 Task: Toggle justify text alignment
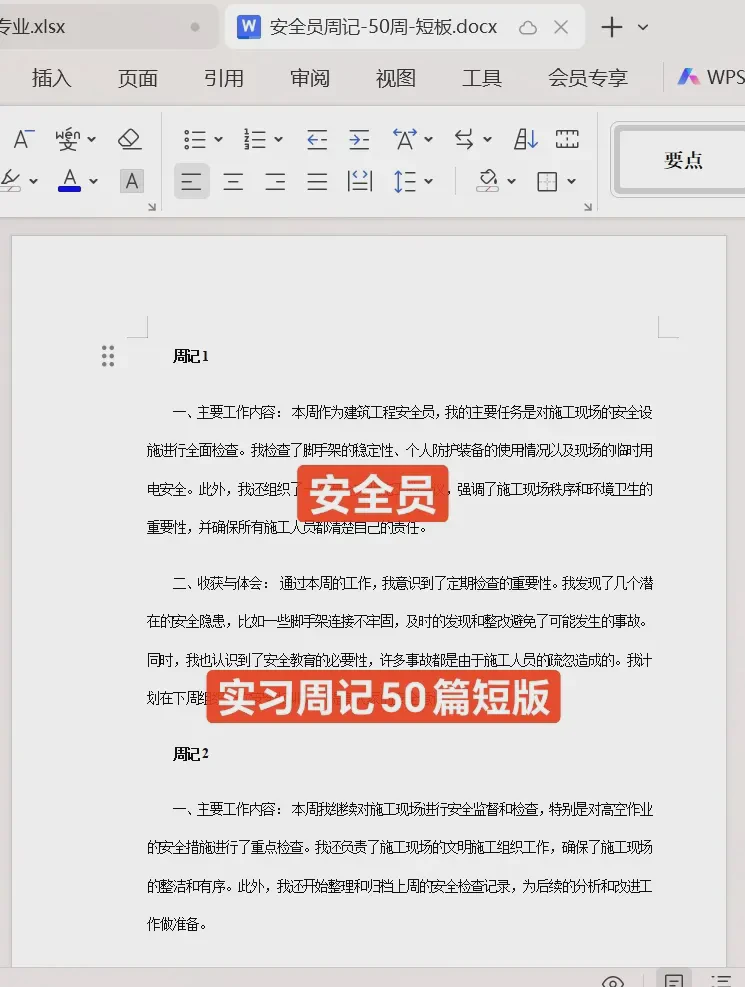pyautogui.click(x=317, y=182)
